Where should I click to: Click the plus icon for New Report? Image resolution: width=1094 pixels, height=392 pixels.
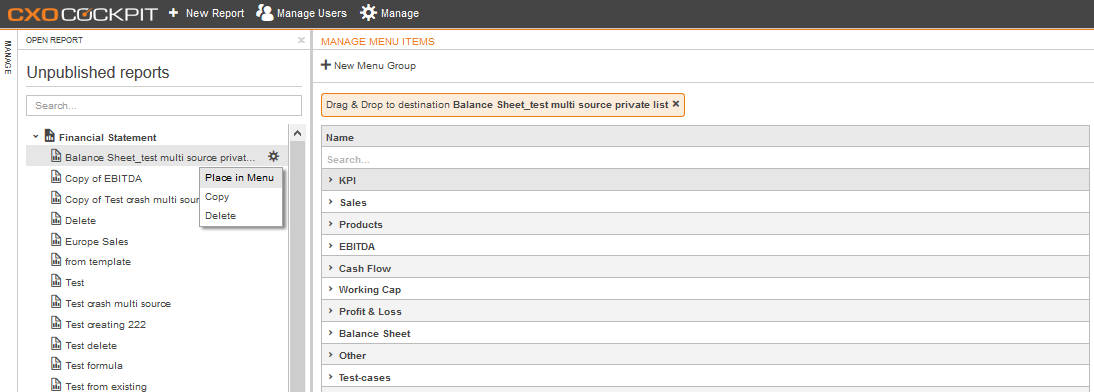pos(174,13)
